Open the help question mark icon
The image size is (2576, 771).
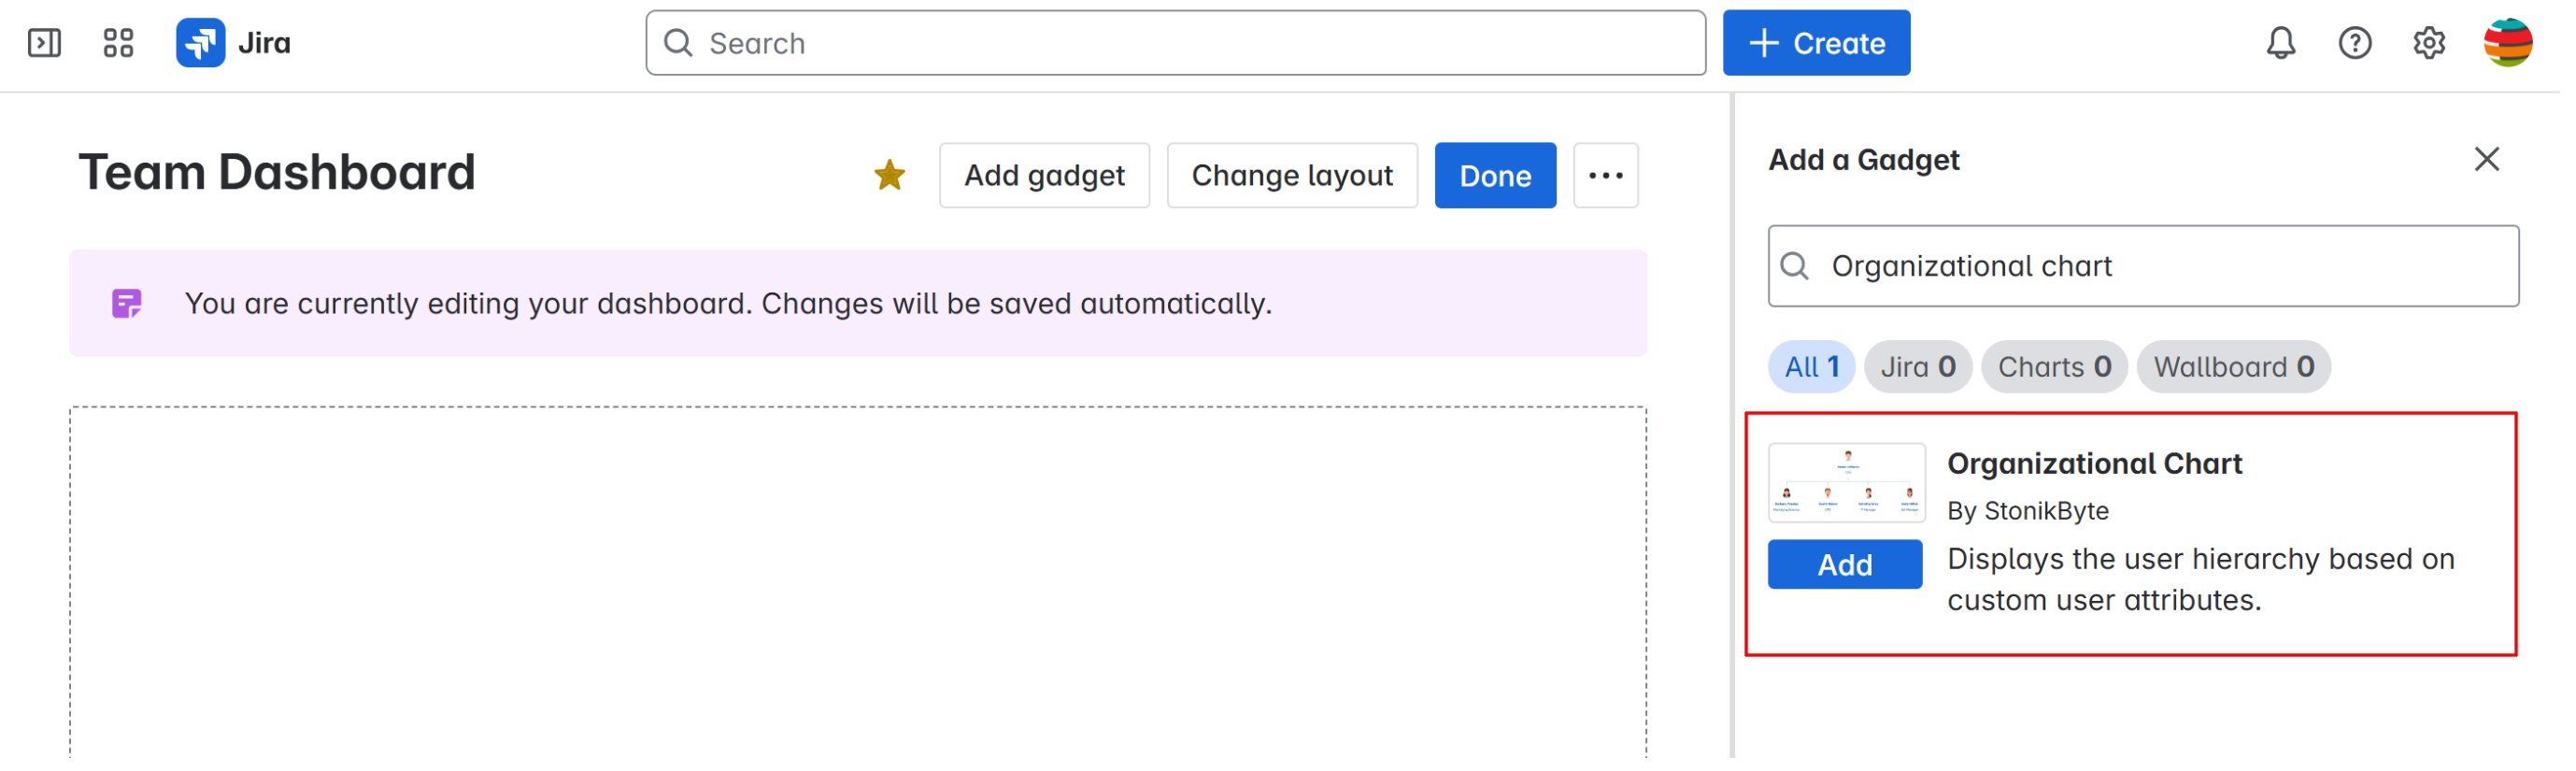coord(2354,43)
